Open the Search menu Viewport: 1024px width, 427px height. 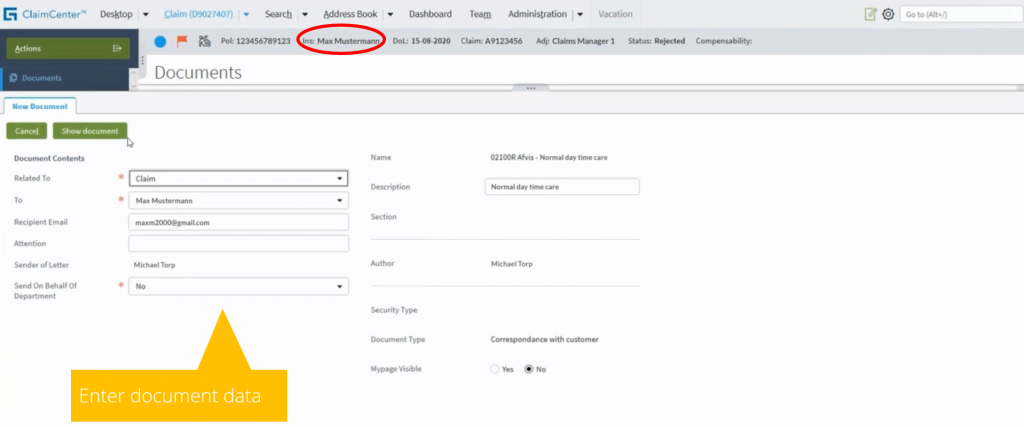click(278, 14)
